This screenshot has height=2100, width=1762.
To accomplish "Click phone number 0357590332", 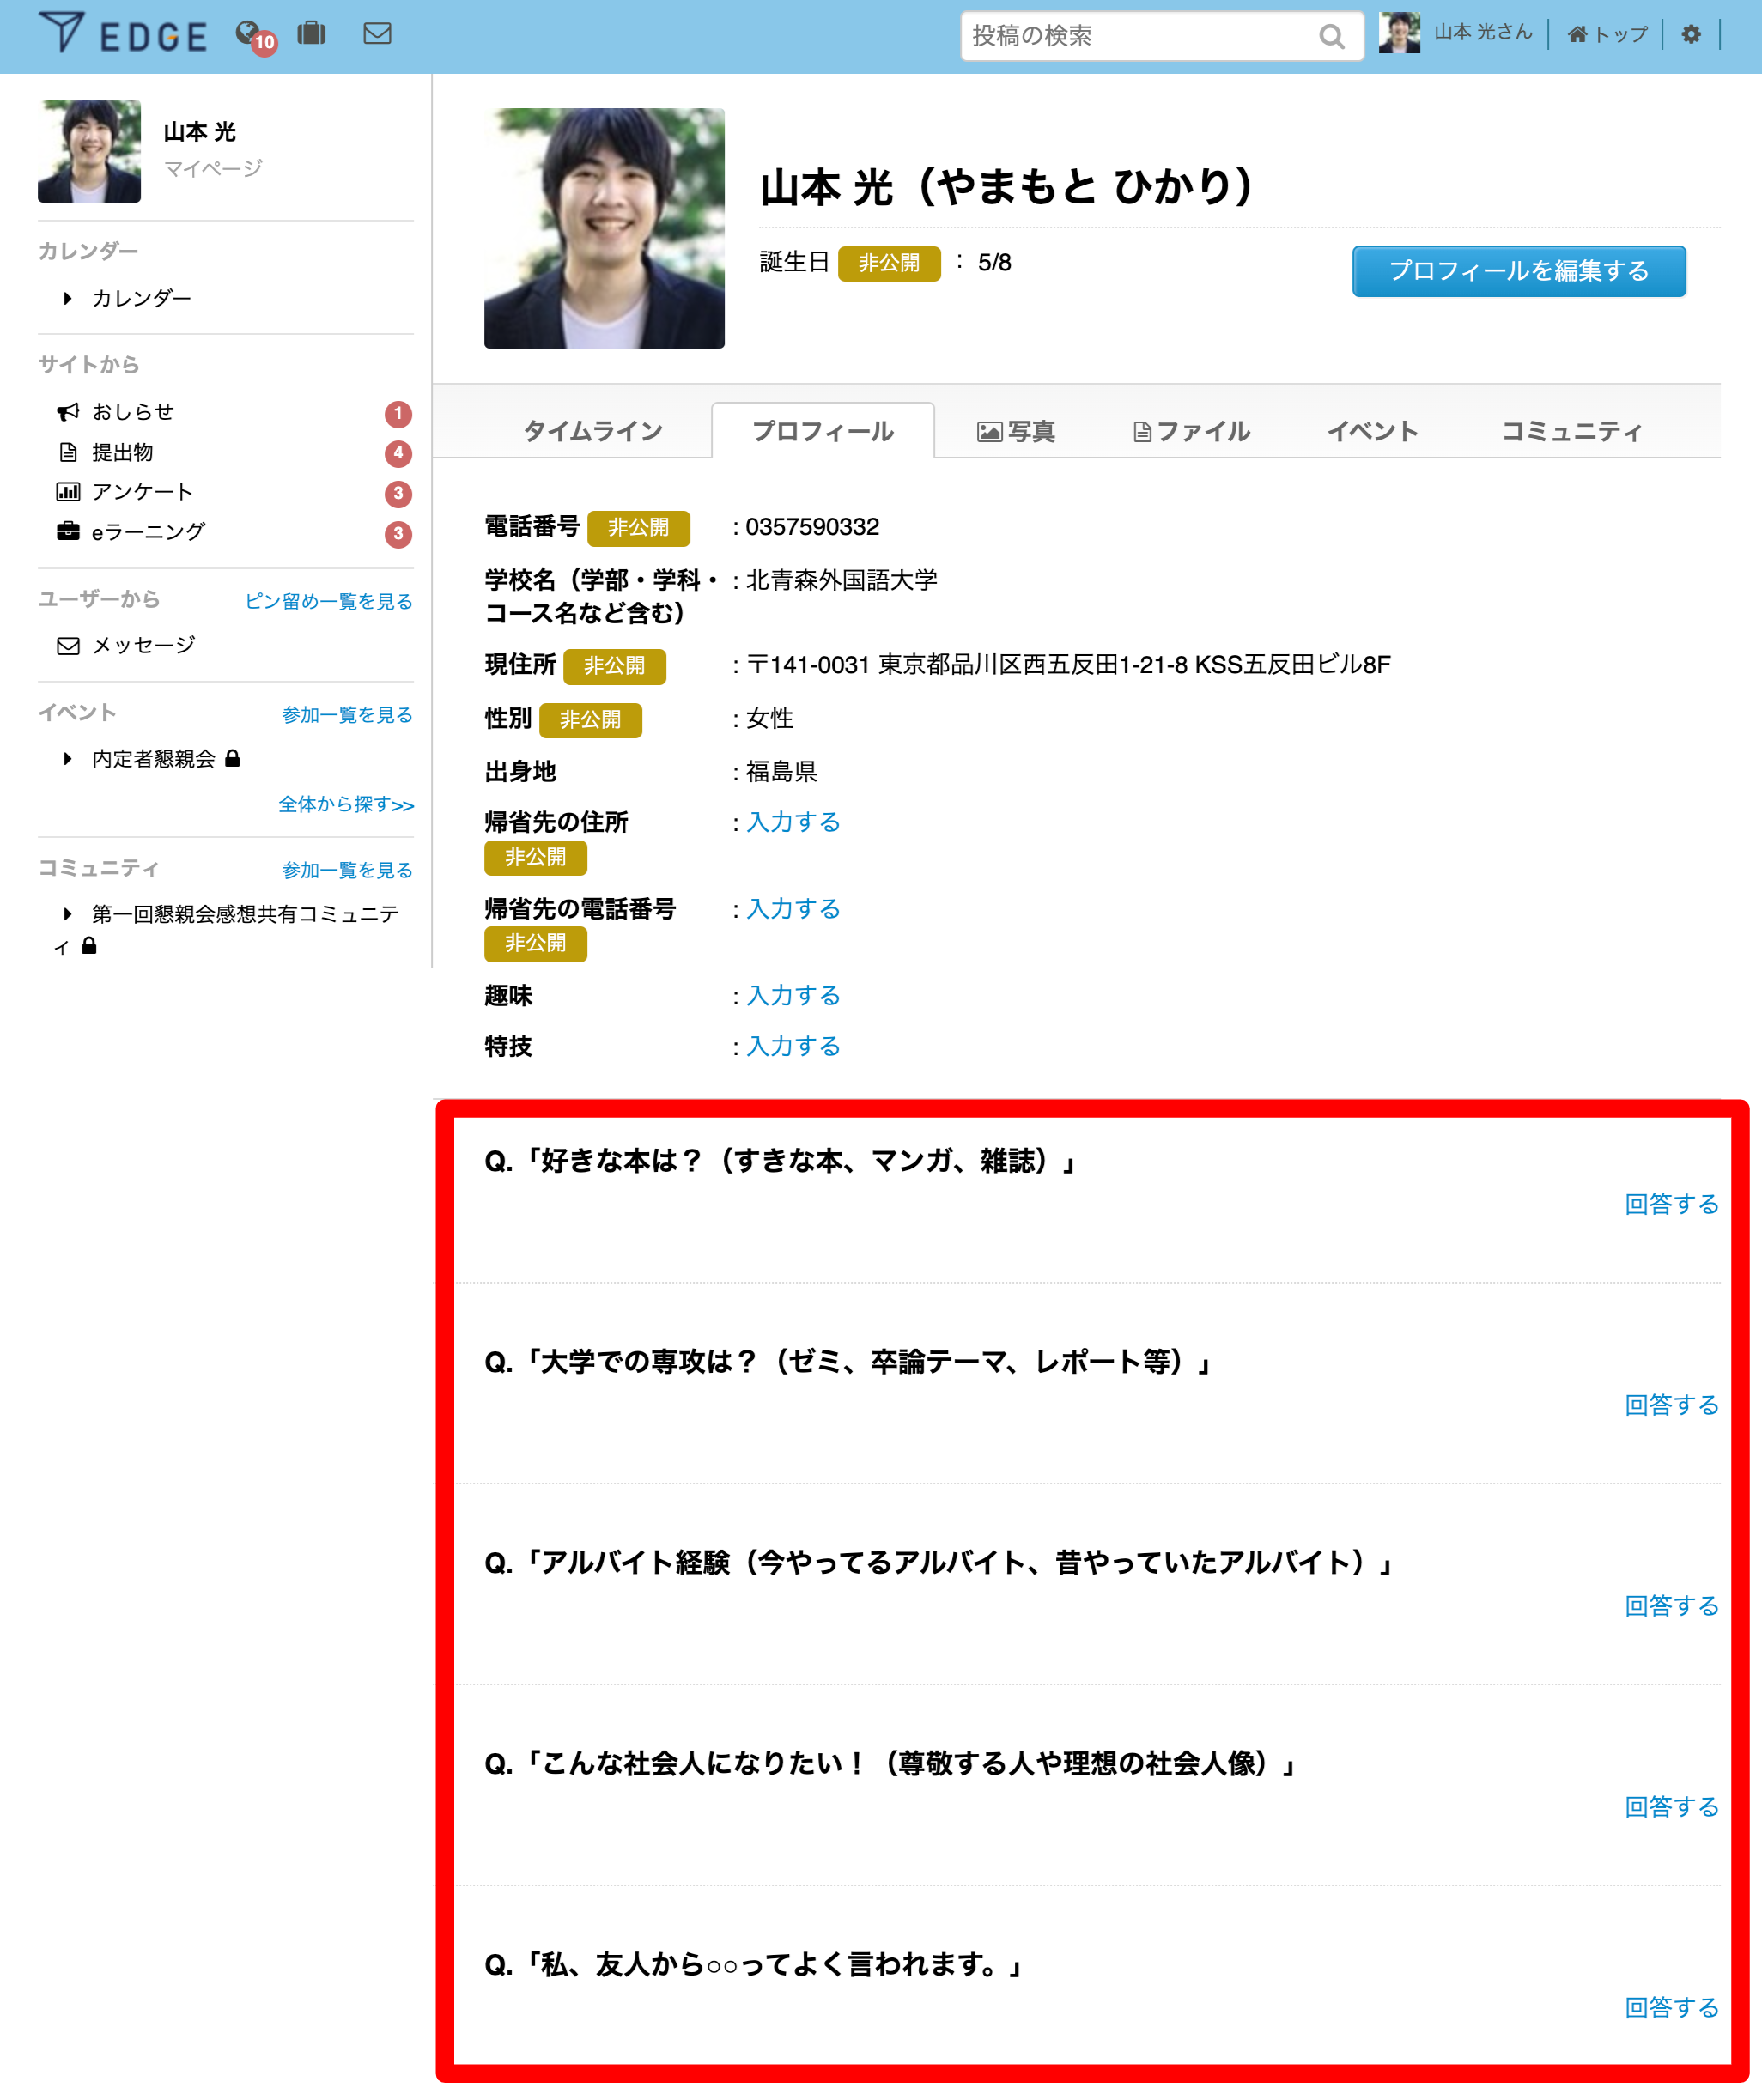I will point(812,527).
